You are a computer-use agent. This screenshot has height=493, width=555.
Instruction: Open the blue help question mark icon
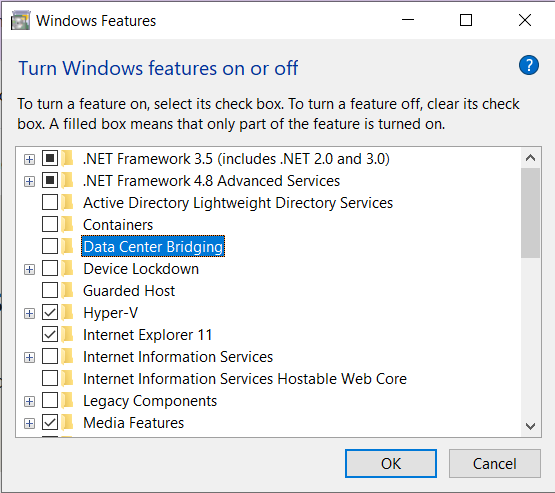click(x=529, y=65)
